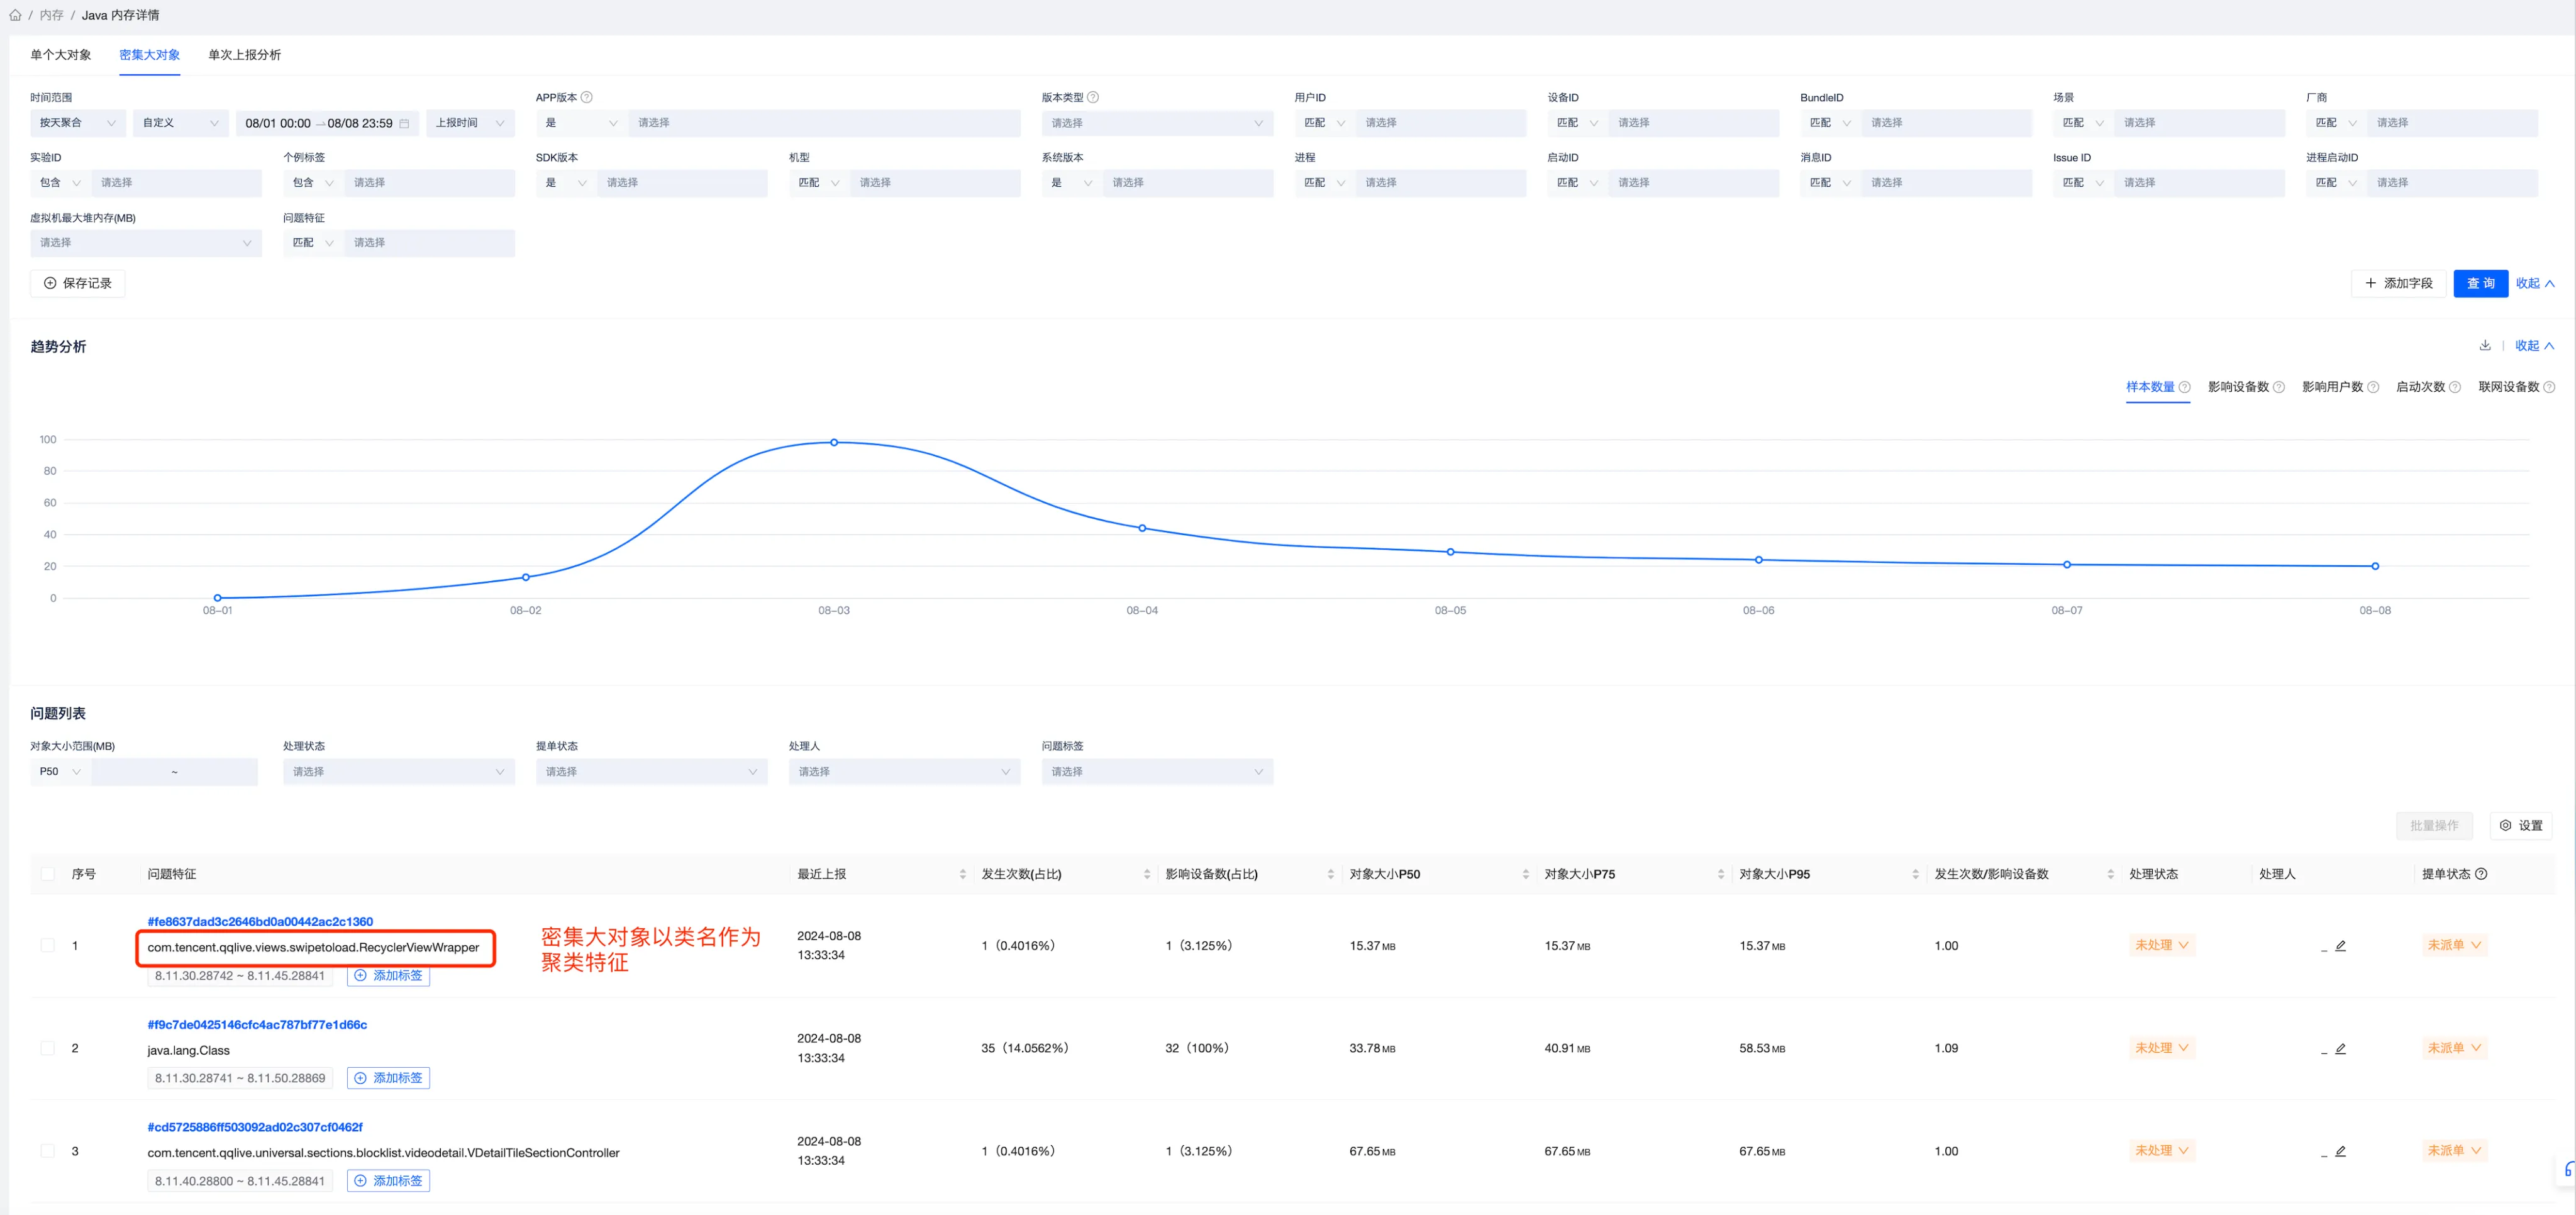This screenshot has height=1215, width=2576.
Task: Tick the checkbox for row 3
Action: pyautogui.click(x=48, y=1151)
